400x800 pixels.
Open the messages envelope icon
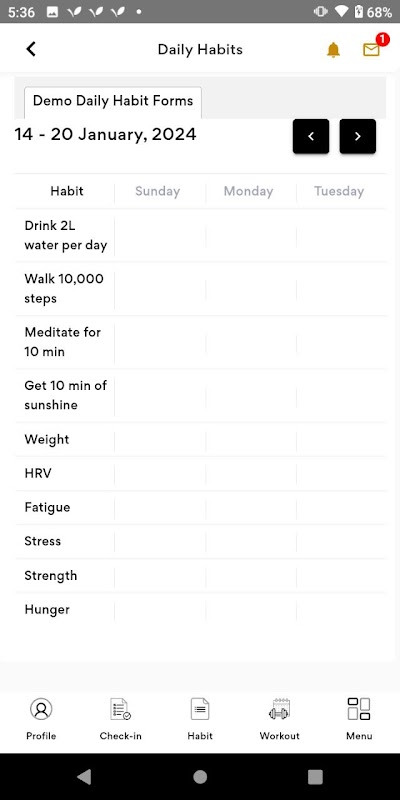371,49
